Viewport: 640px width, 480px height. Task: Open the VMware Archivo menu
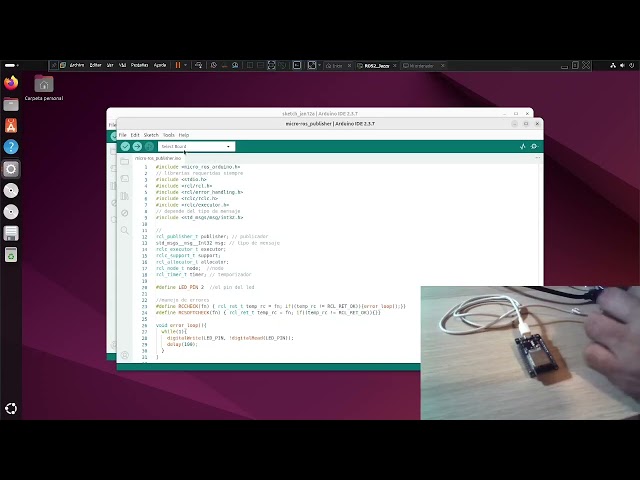77,65
